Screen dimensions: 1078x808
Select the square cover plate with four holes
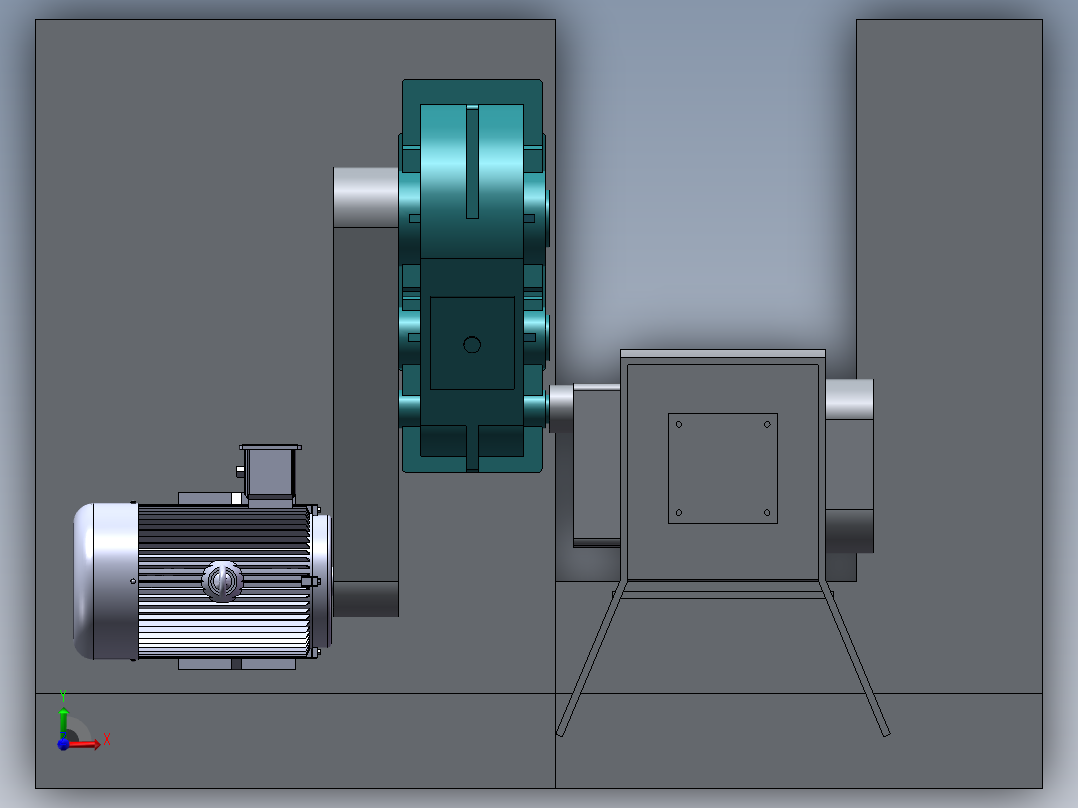(x=723, y=468)
